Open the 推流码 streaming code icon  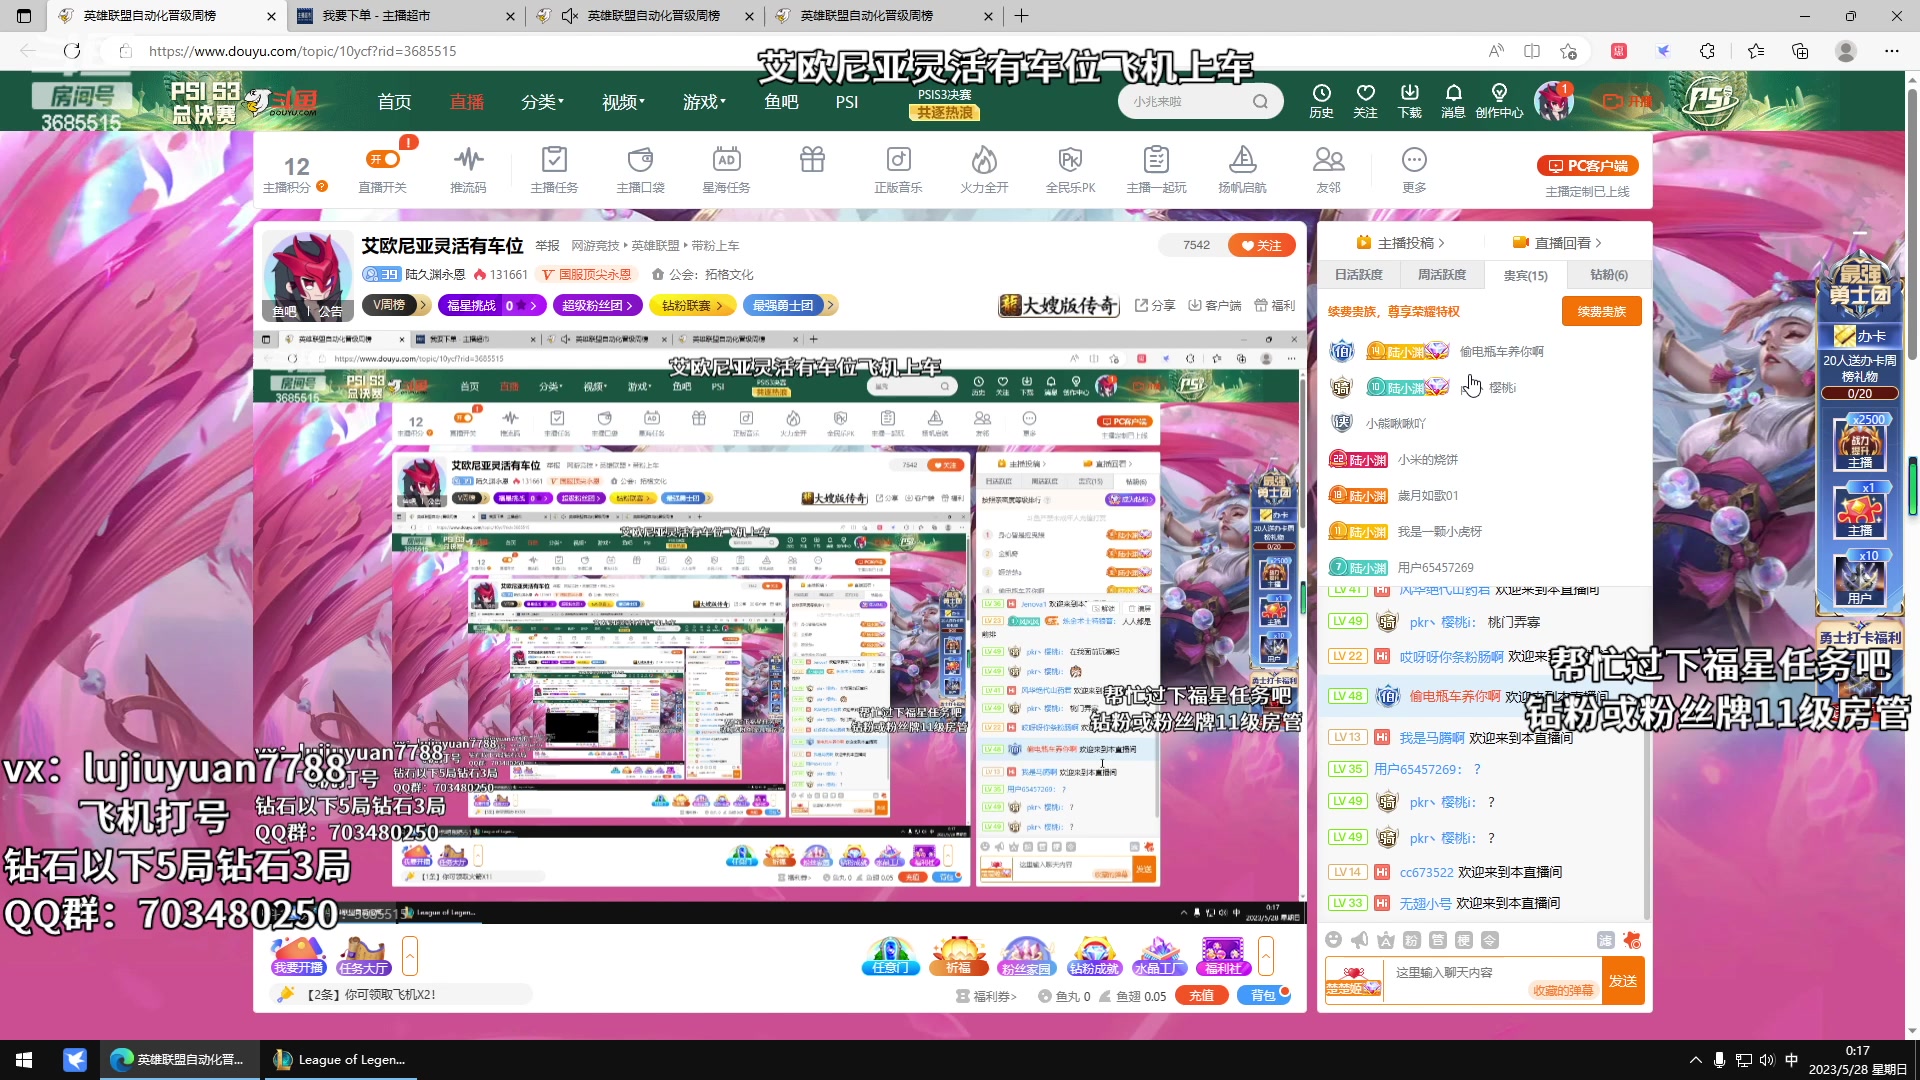(468, 169)
